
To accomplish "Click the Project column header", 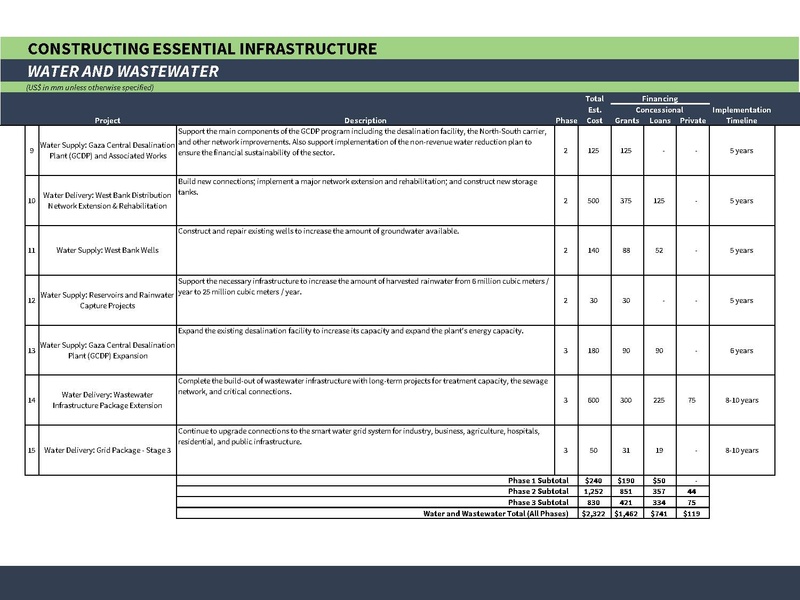I will coord(108,121).
